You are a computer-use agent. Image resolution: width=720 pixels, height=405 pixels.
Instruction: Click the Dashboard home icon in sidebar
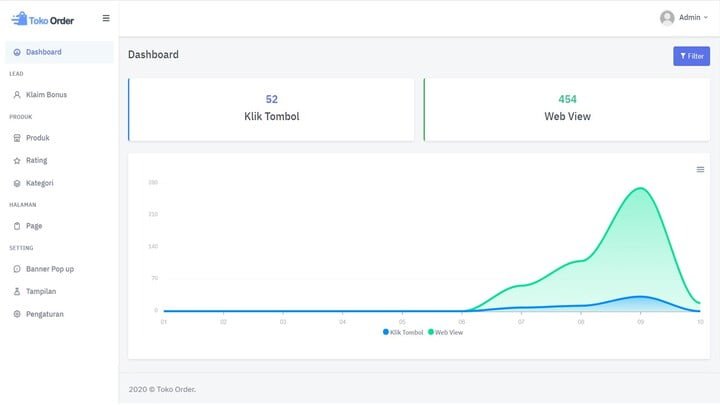pos(17,52)
